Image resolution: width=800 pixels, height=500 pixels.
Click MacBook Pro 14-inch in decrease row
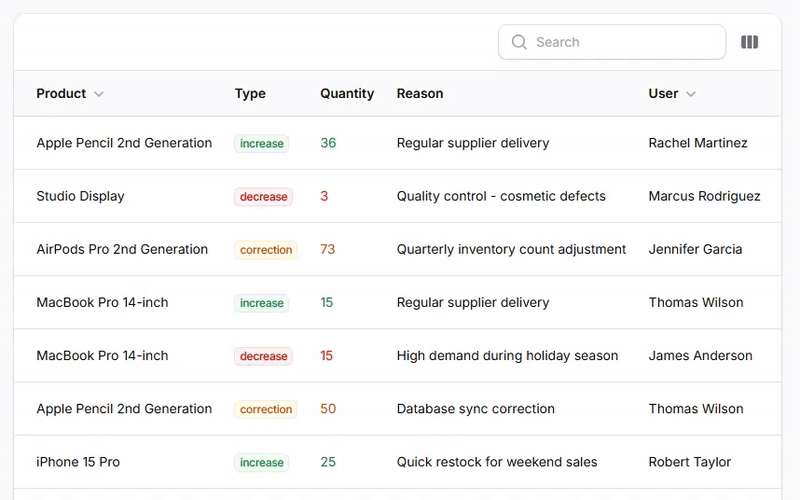coord(102,355)
